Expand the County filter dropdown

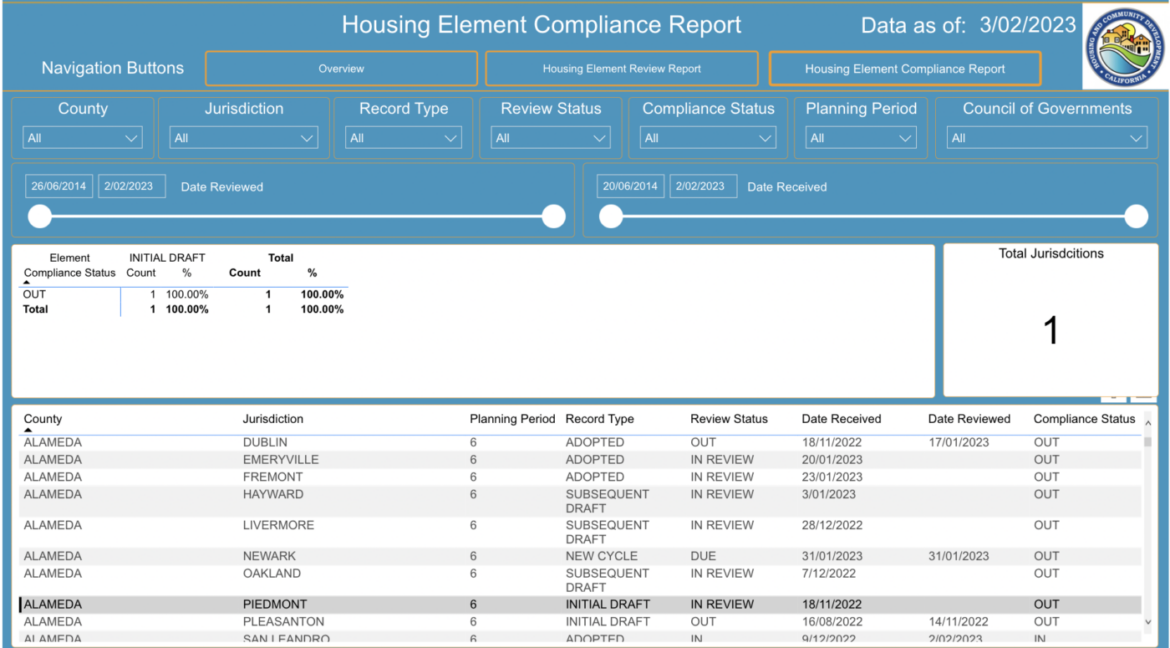coord(83,138)
